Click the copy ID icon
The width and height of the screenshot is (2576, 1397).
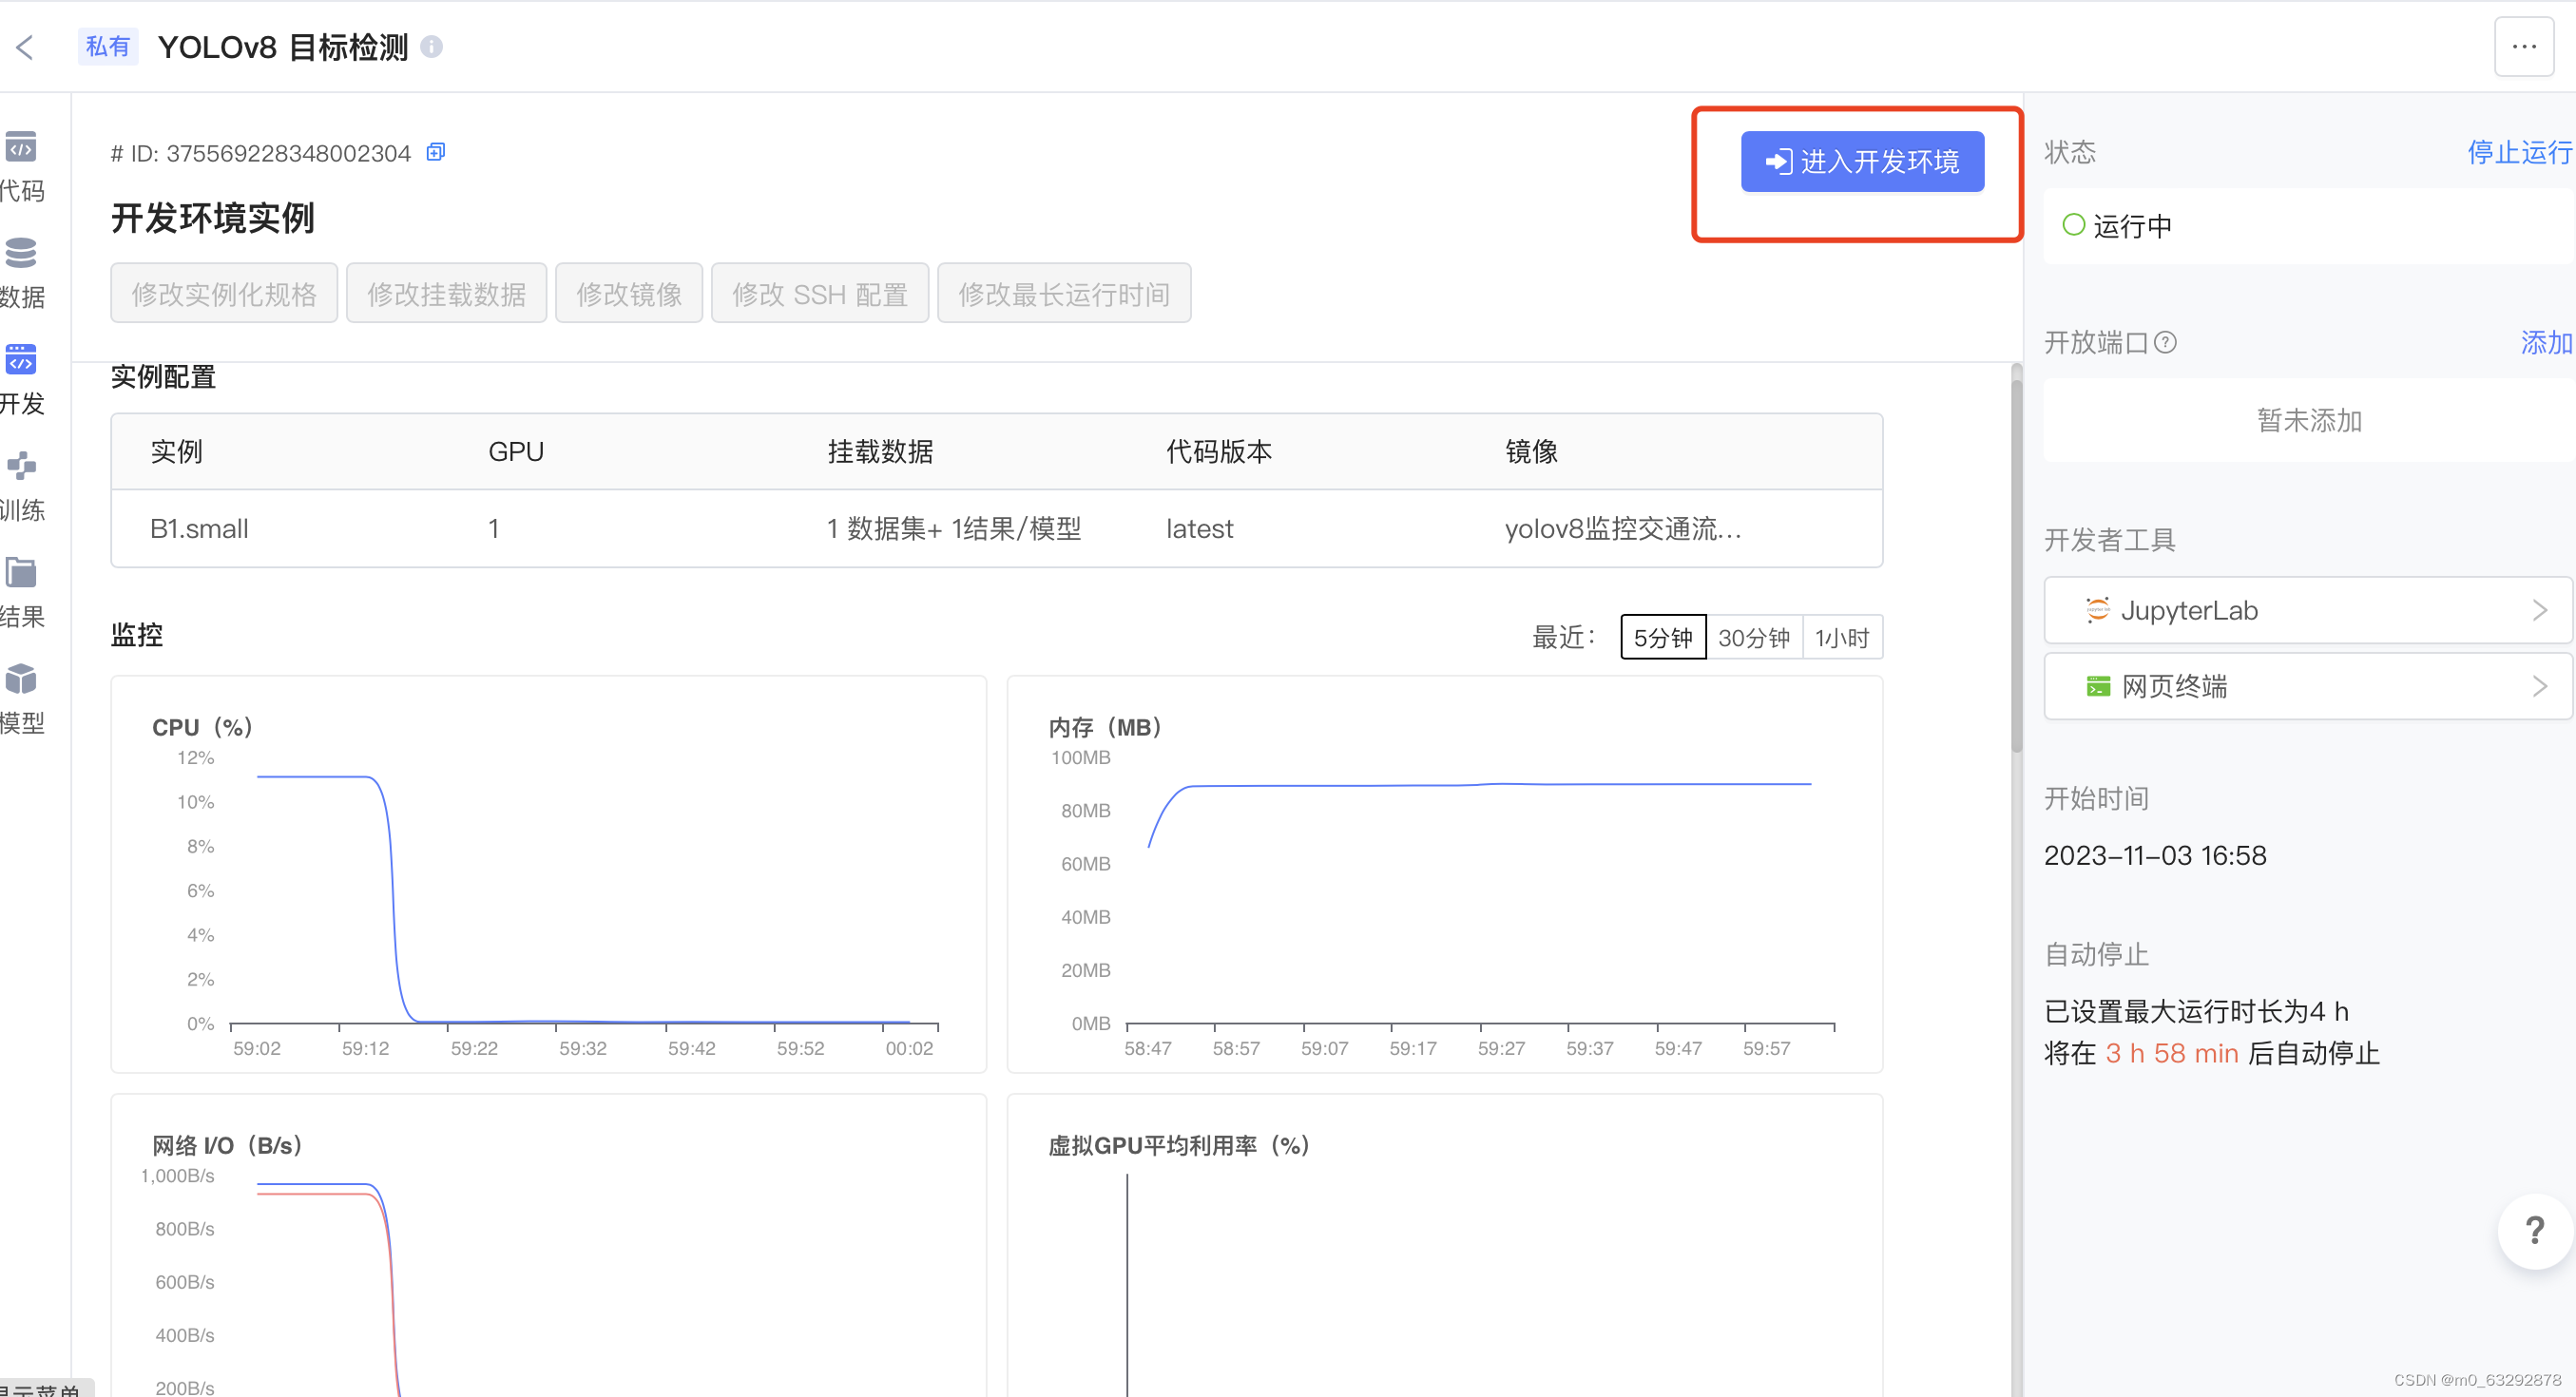pyautogui.click(x=436, y=152)
